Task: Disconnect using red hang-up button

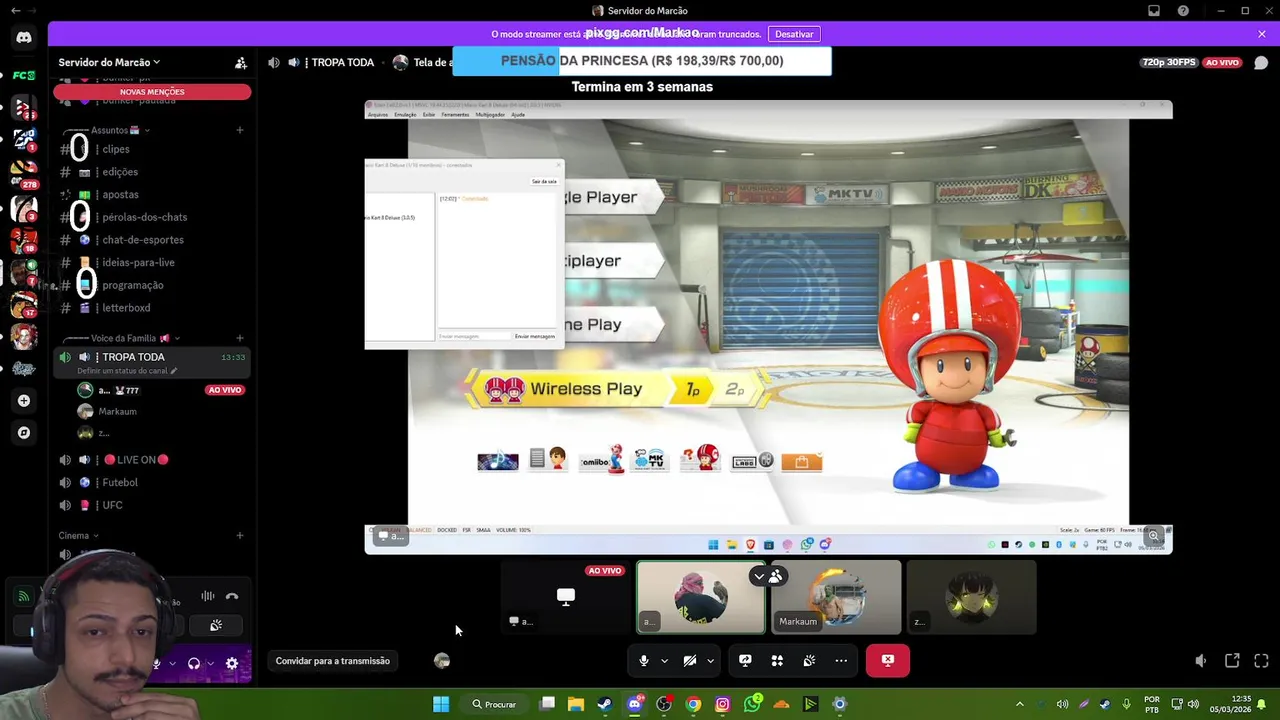Action: [888, 660]
